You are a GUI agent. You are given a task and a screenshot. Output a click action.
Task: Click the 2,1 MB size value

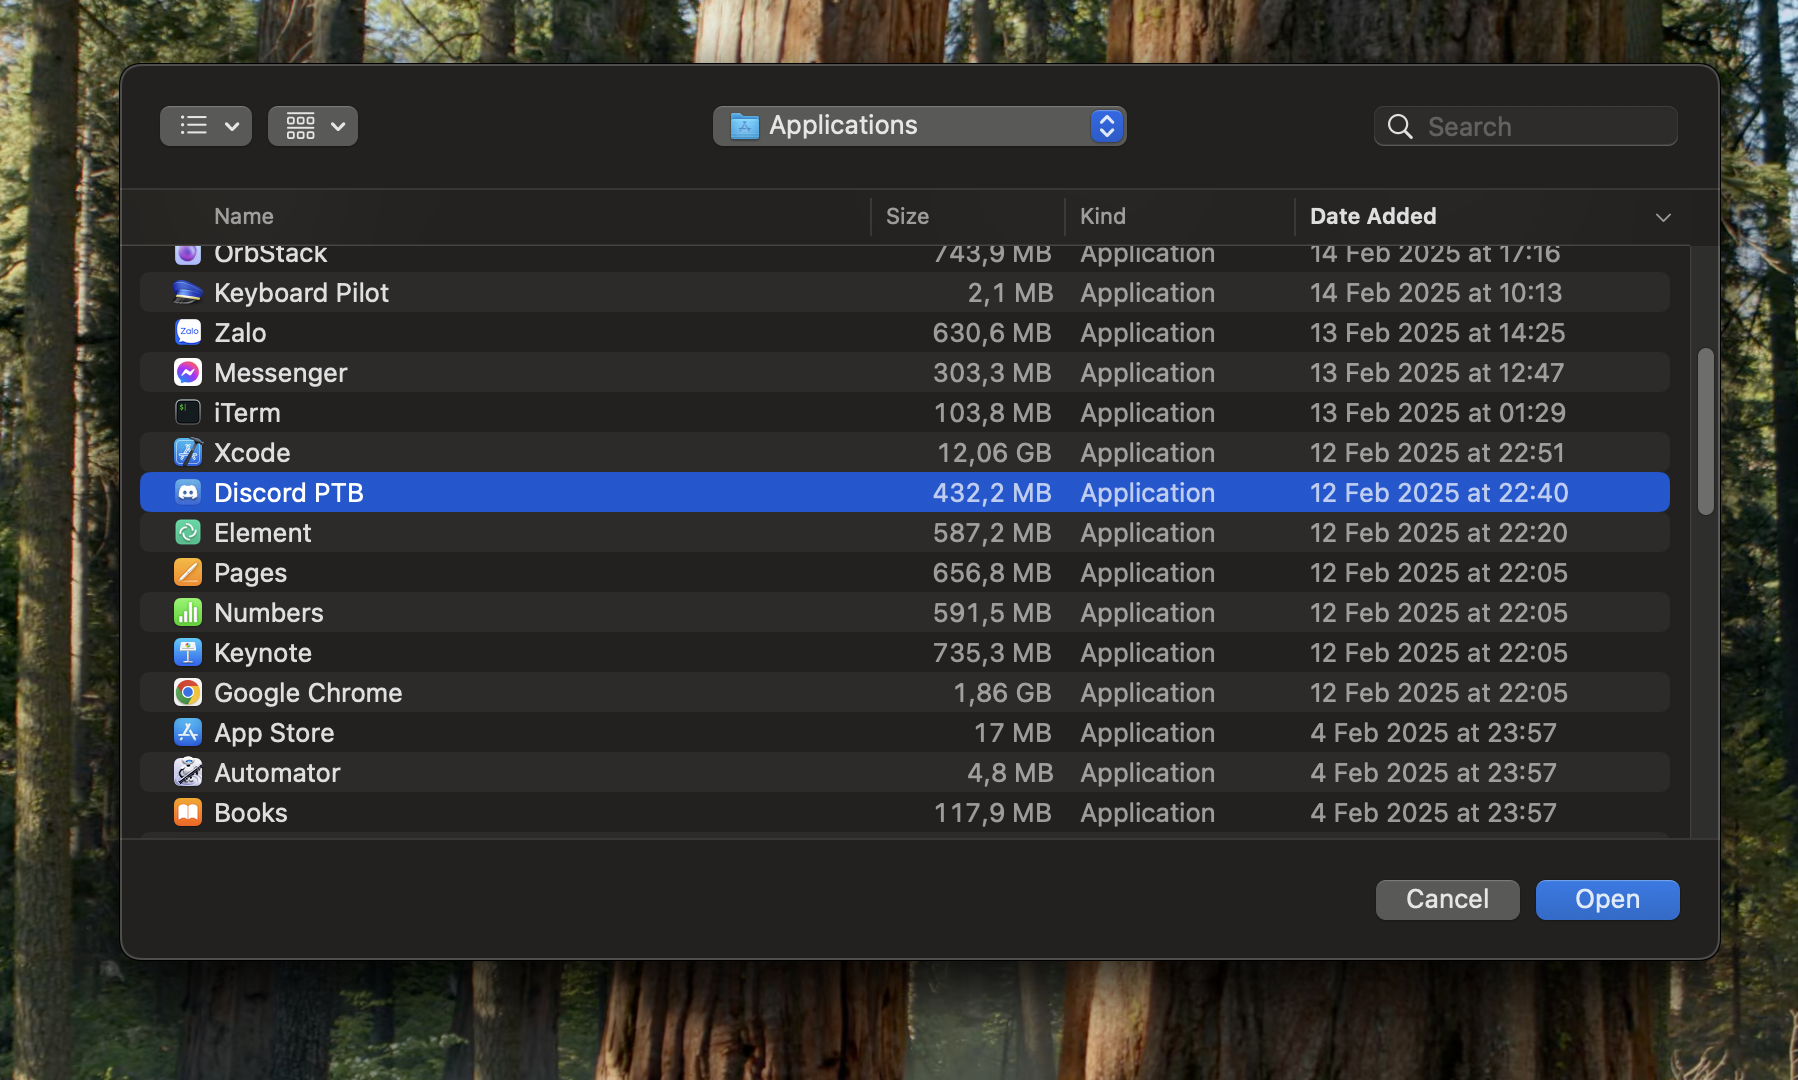pyautogui.click(x=1010, y=293)
